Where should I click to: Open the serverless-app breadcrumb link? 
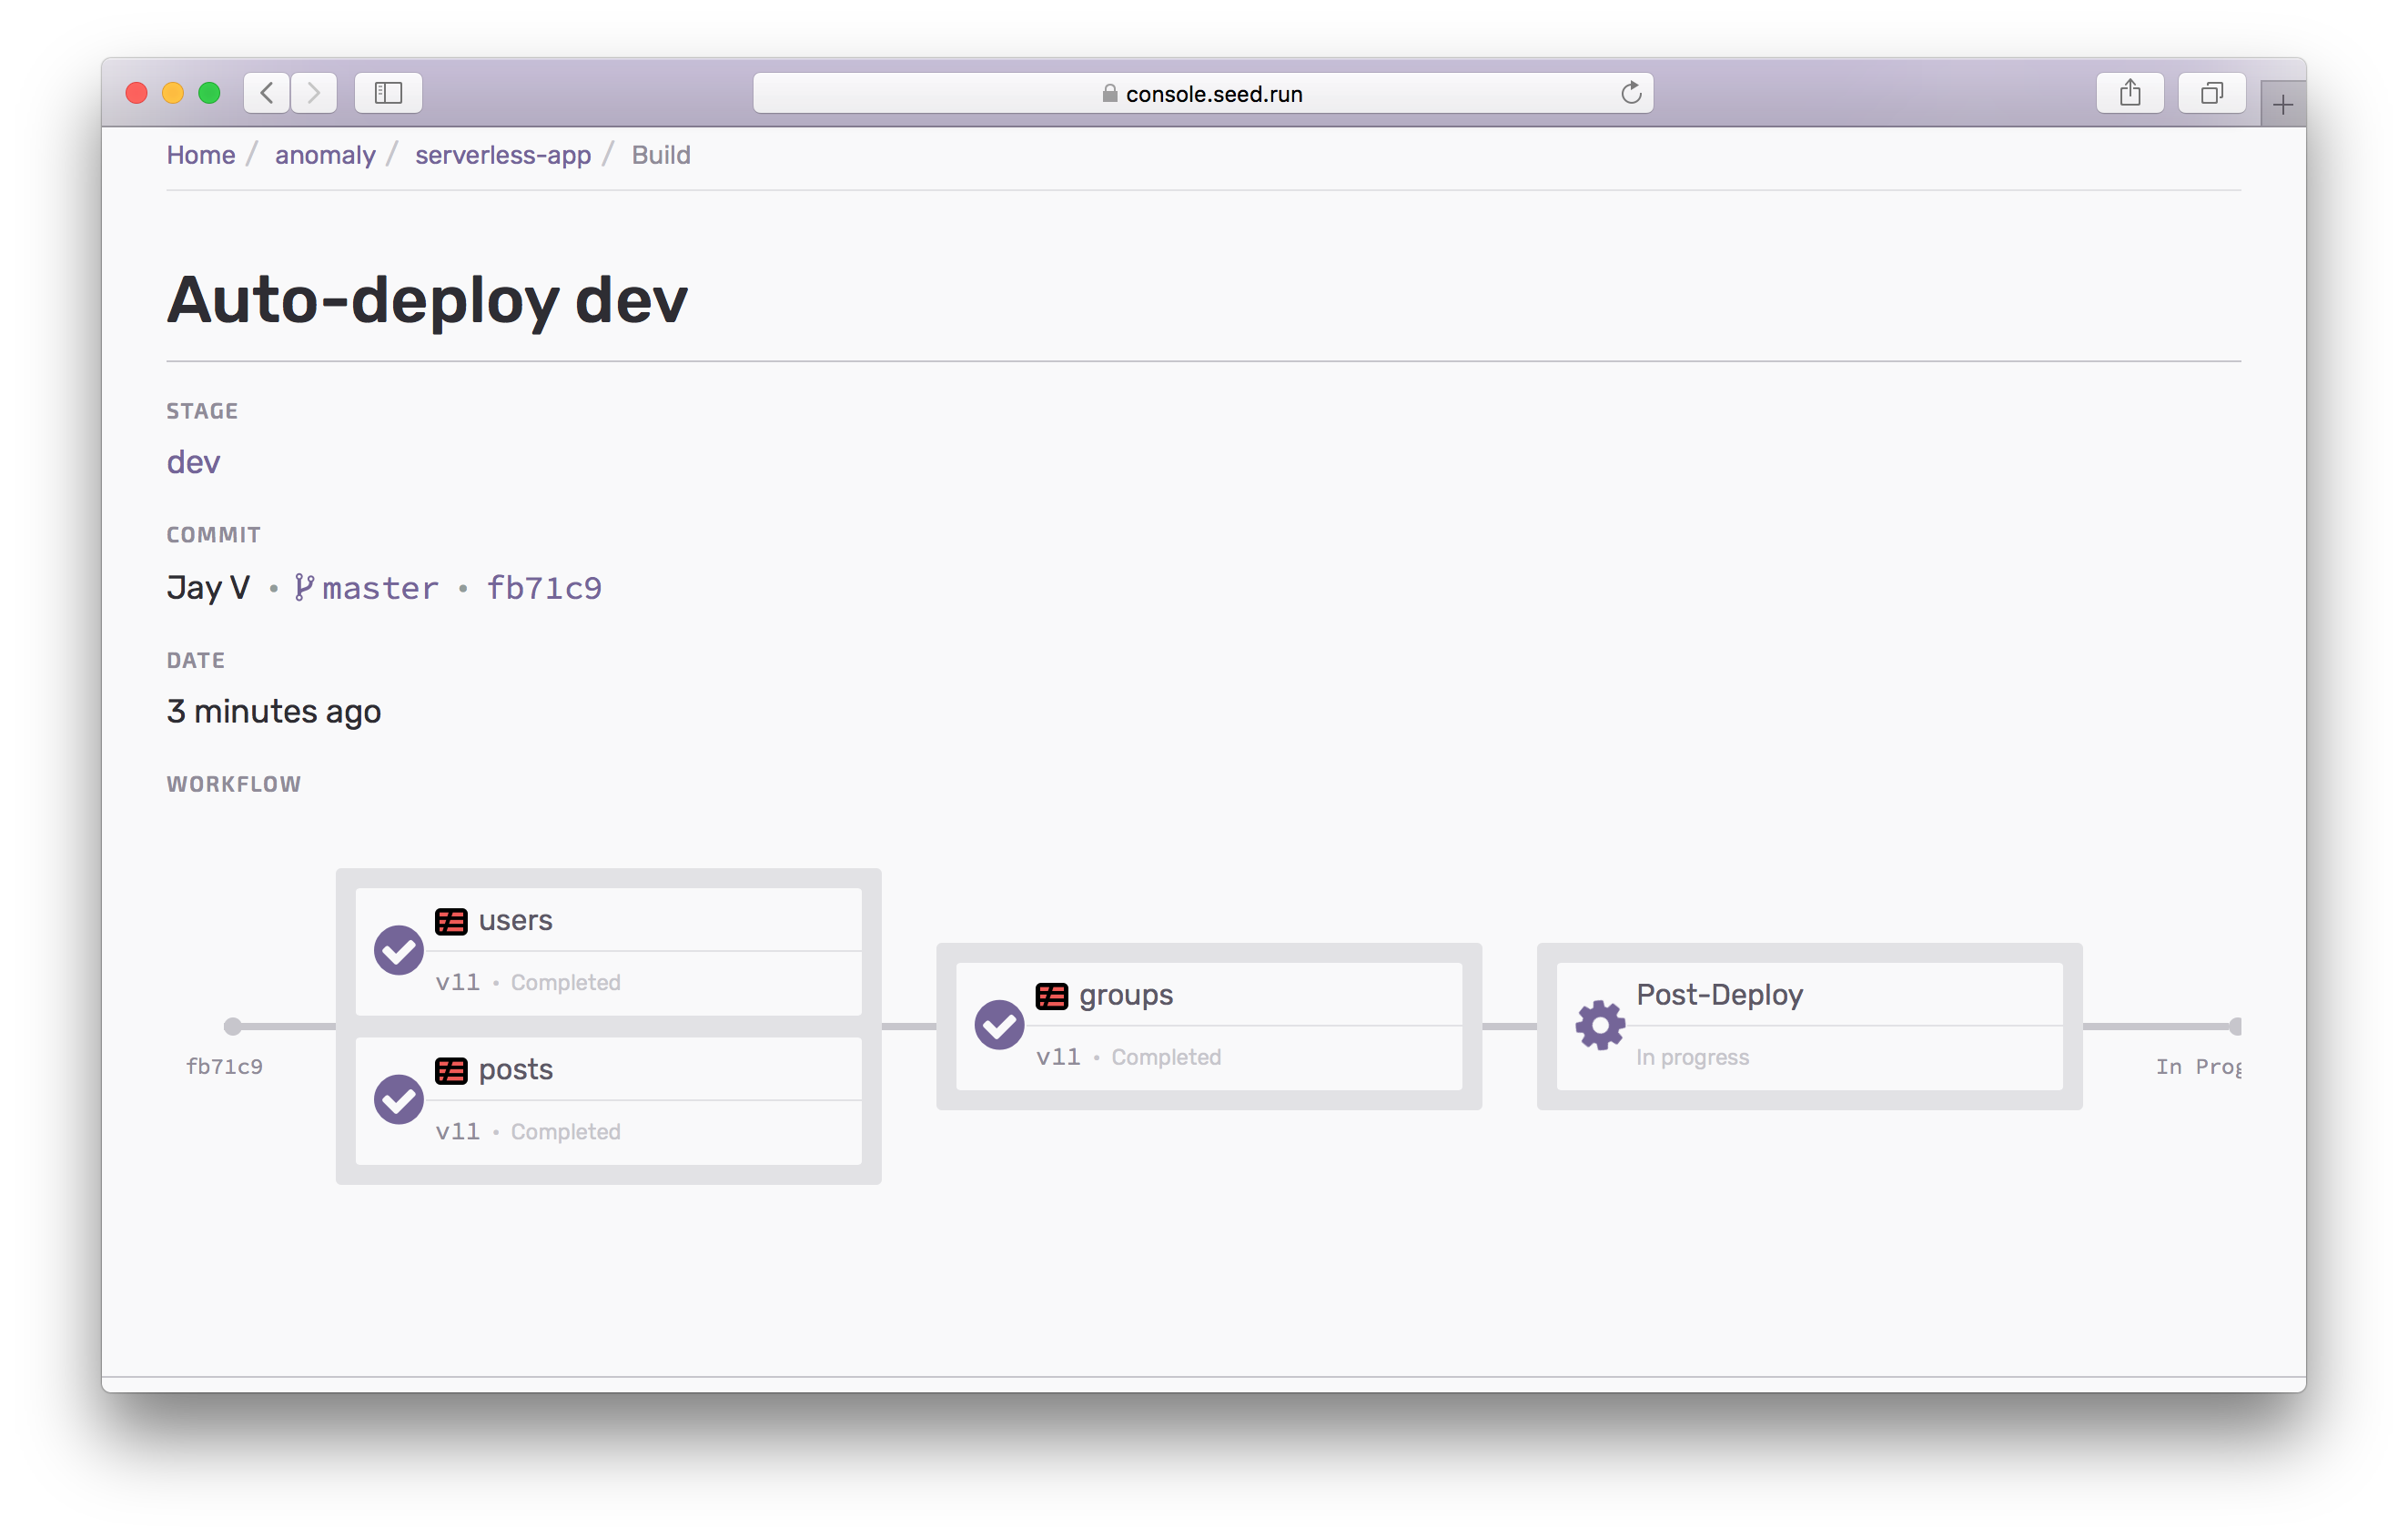click(x=503, y=155)
